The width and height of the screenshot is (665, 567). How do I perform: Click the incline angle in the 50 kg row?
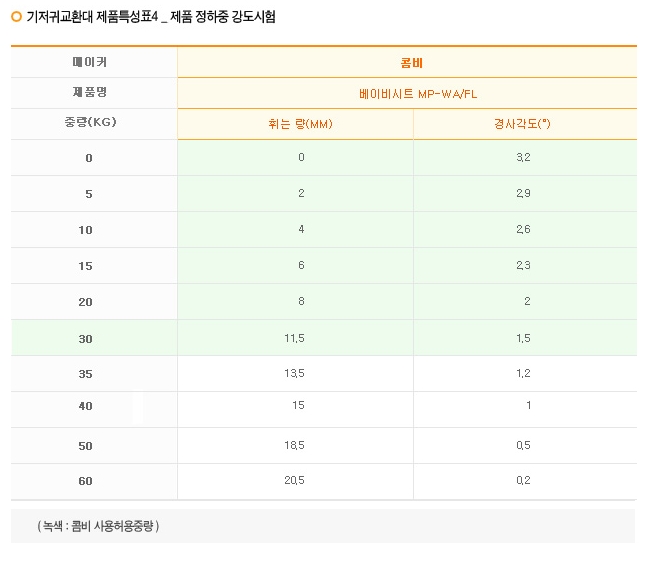pos(523,445)
